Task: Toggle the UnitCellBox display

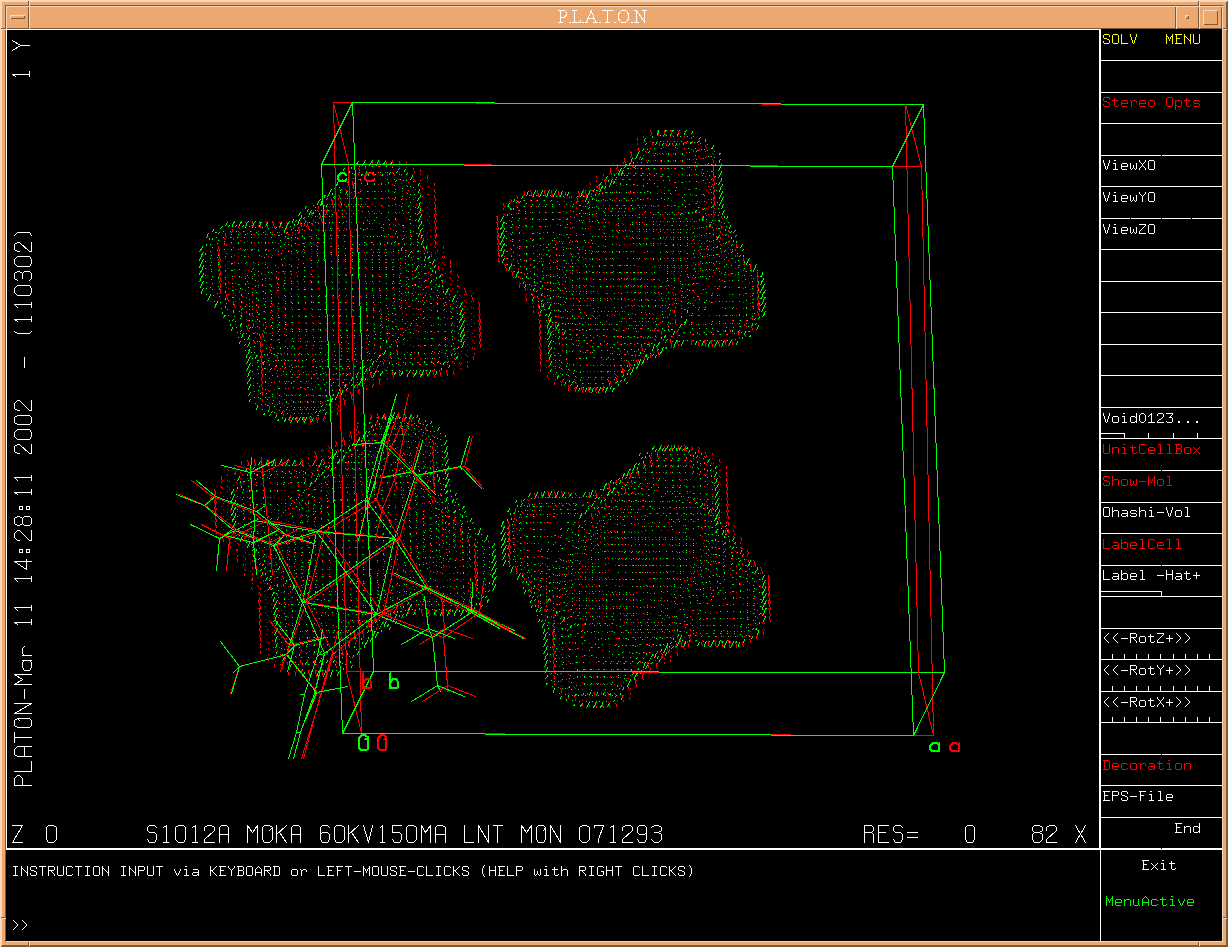Action: pyautogui.click(x=1151, y=450)
